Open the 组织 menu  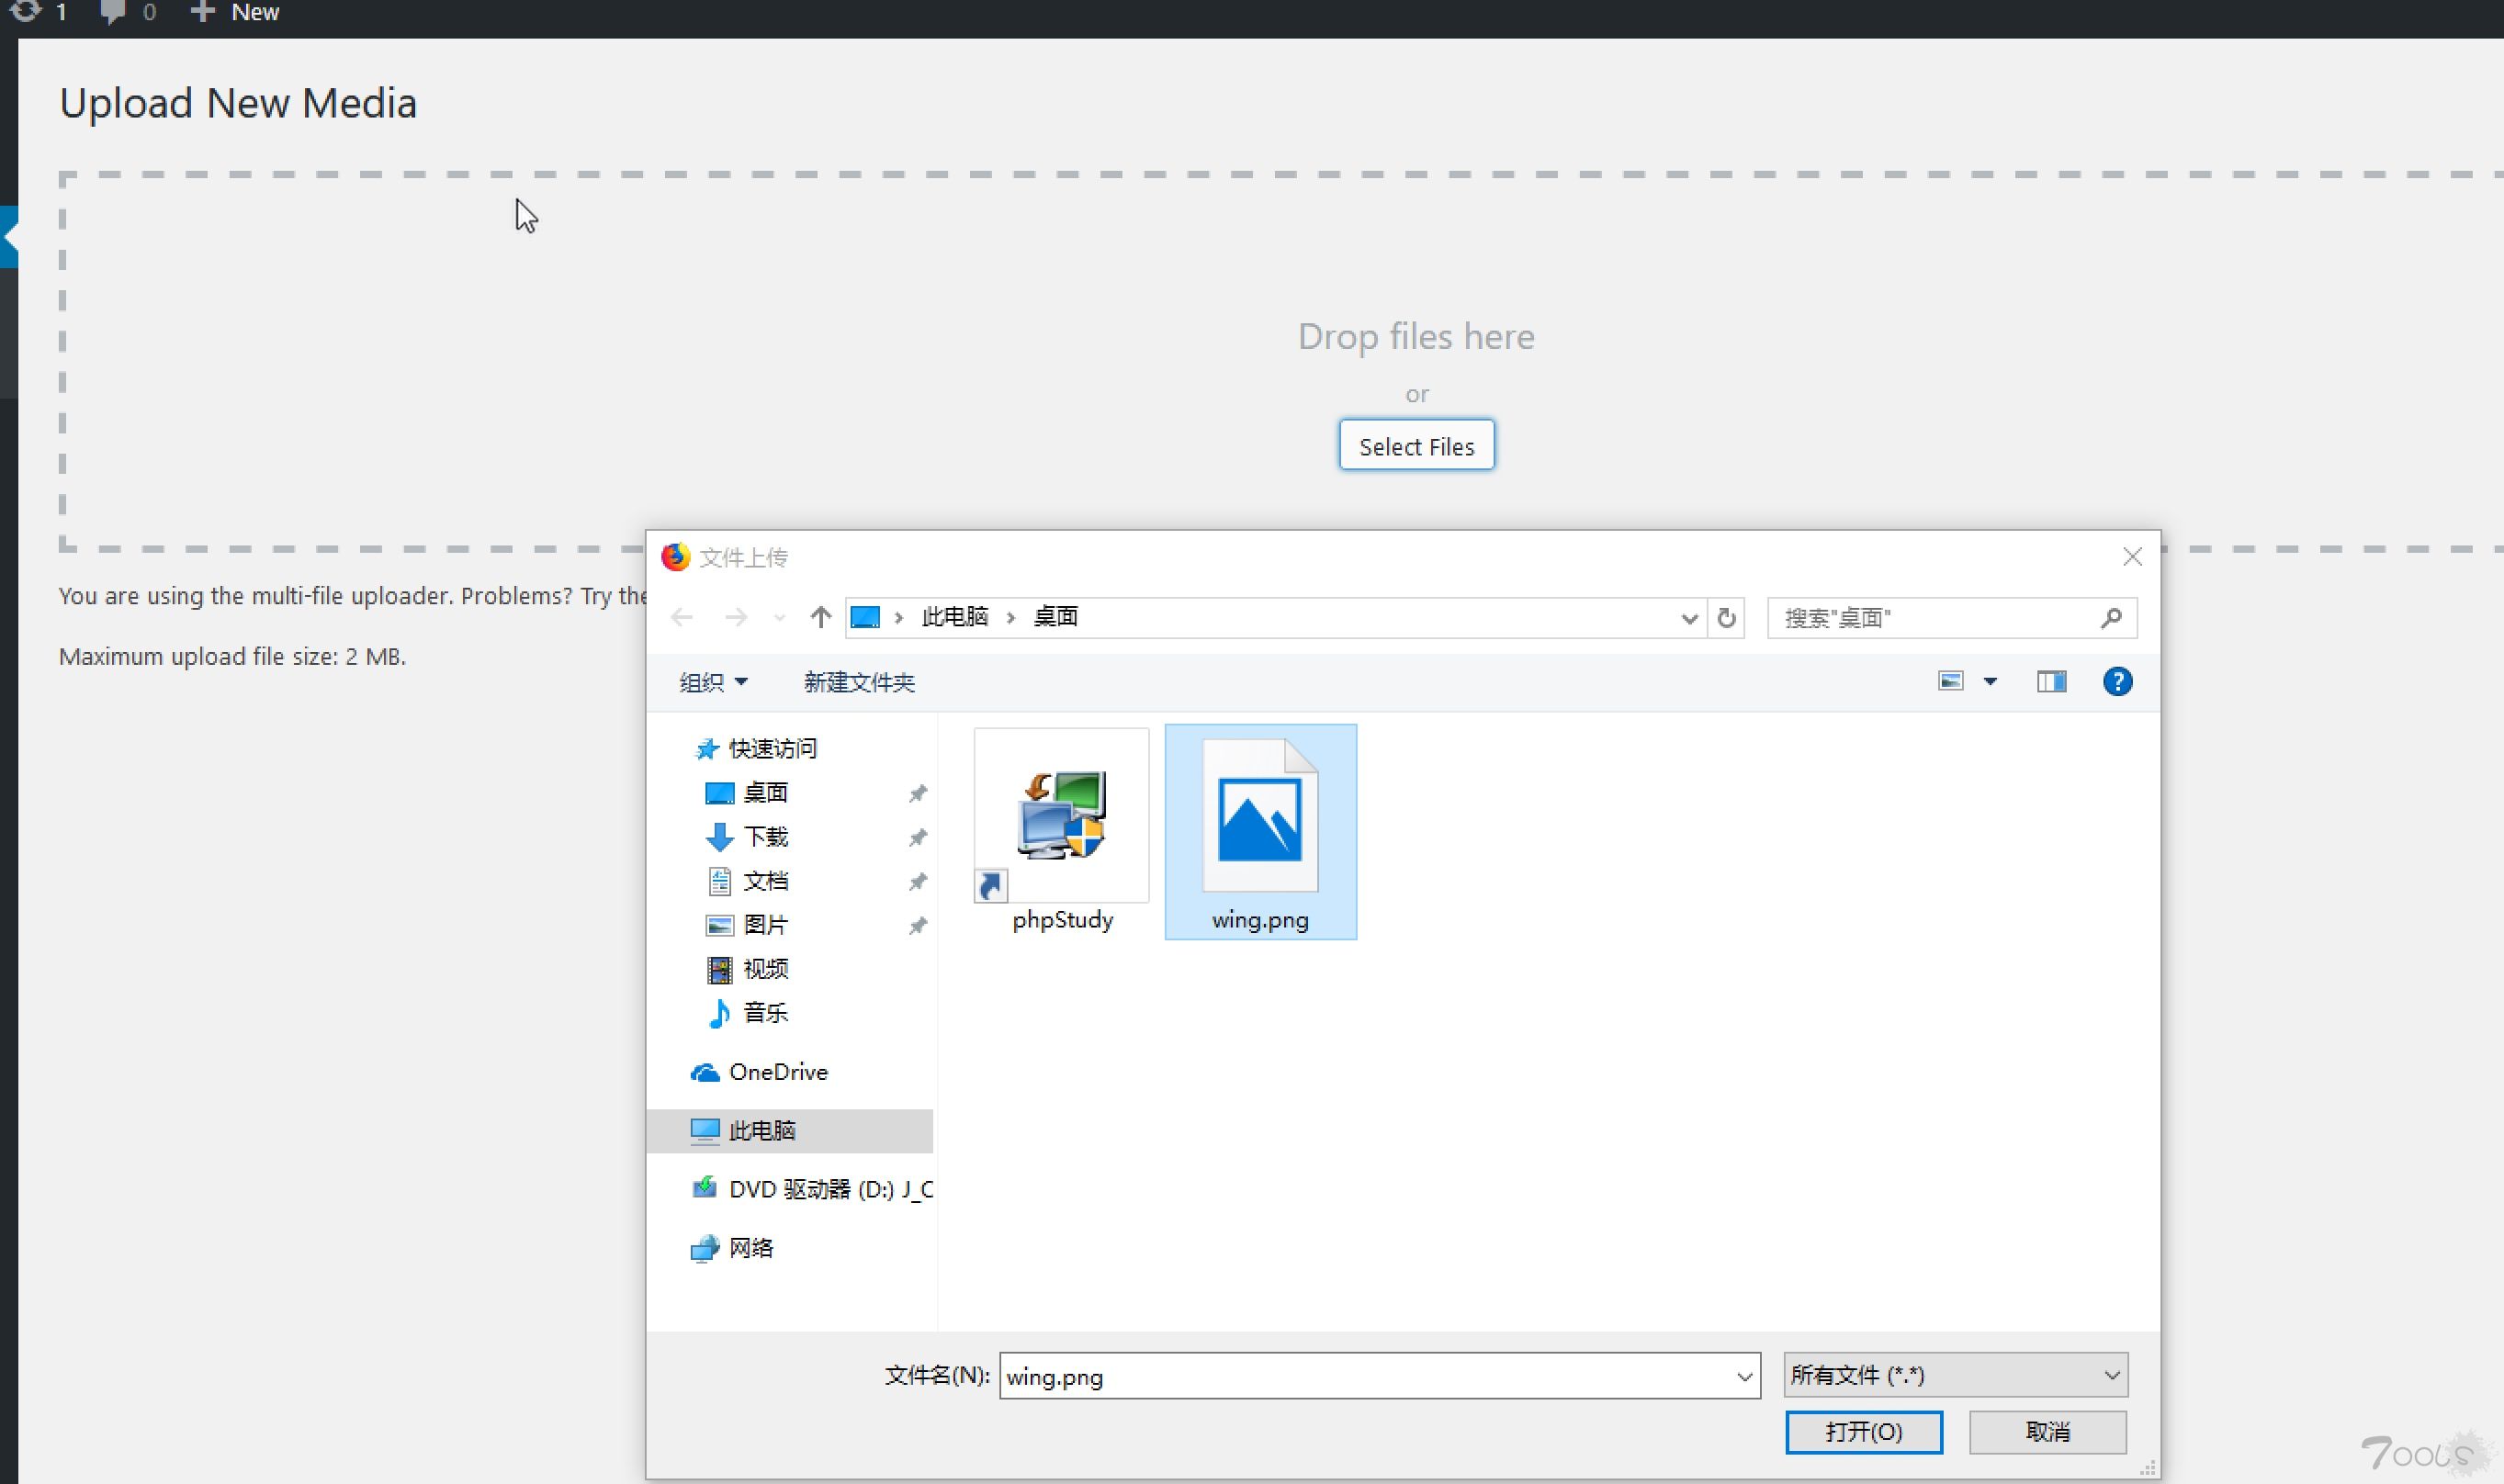pyautogui.click(x=713, y=682)
